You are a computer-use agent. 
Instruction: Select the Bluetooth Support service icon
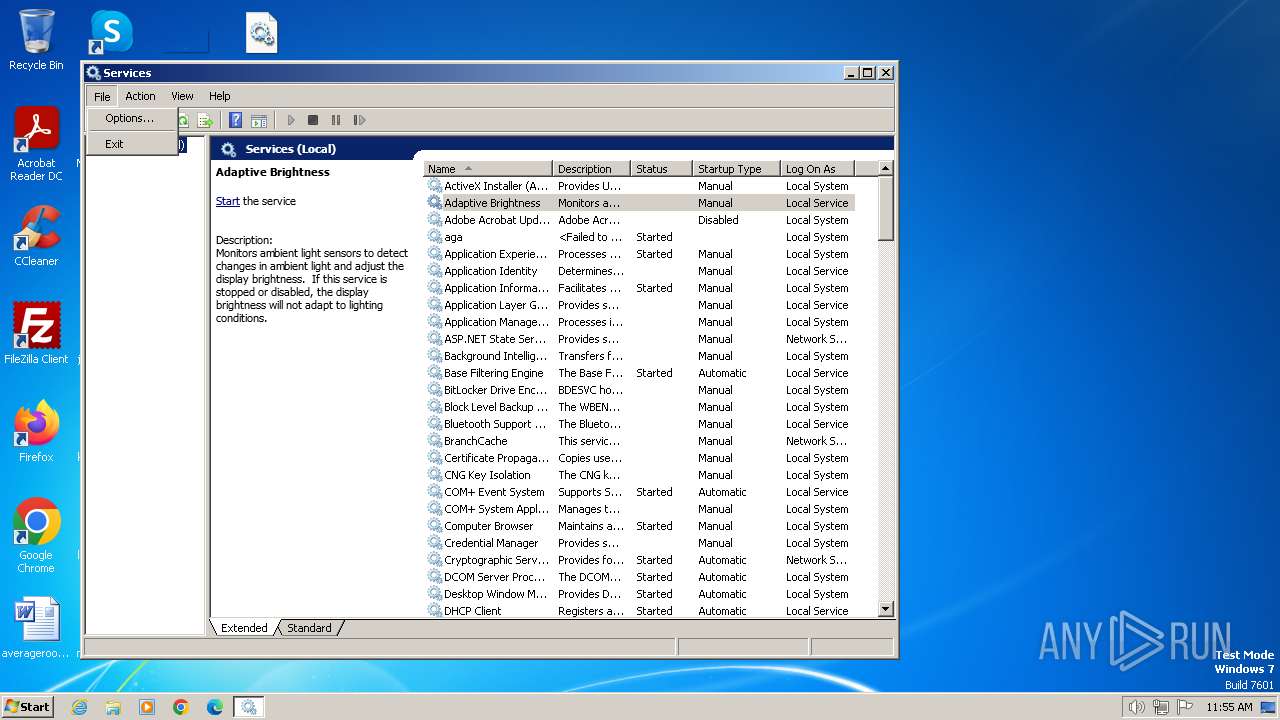435,424
